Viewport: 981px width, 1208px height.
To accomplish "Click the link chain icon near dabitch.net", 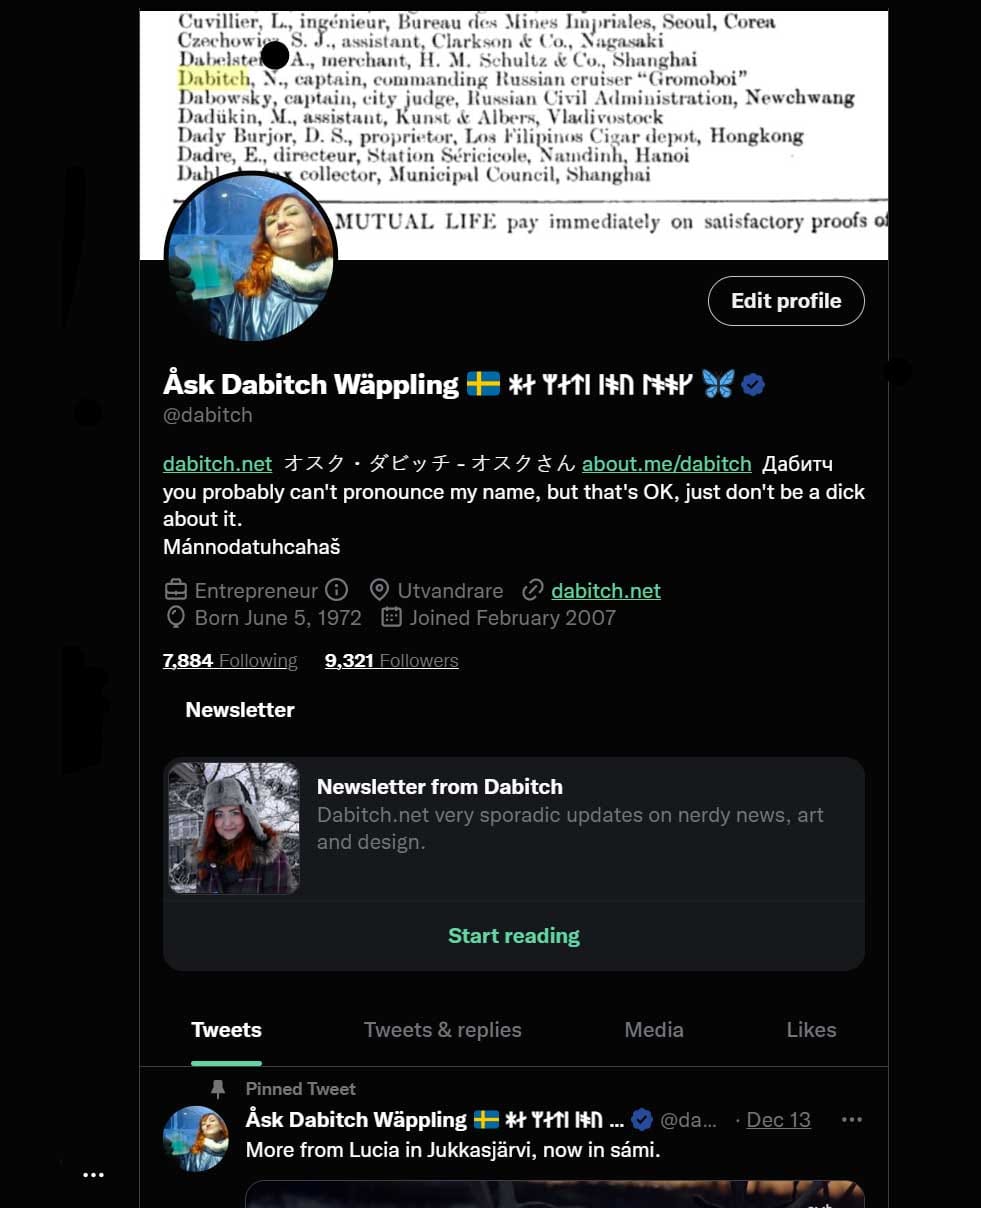I will click(x=532, y=590).
